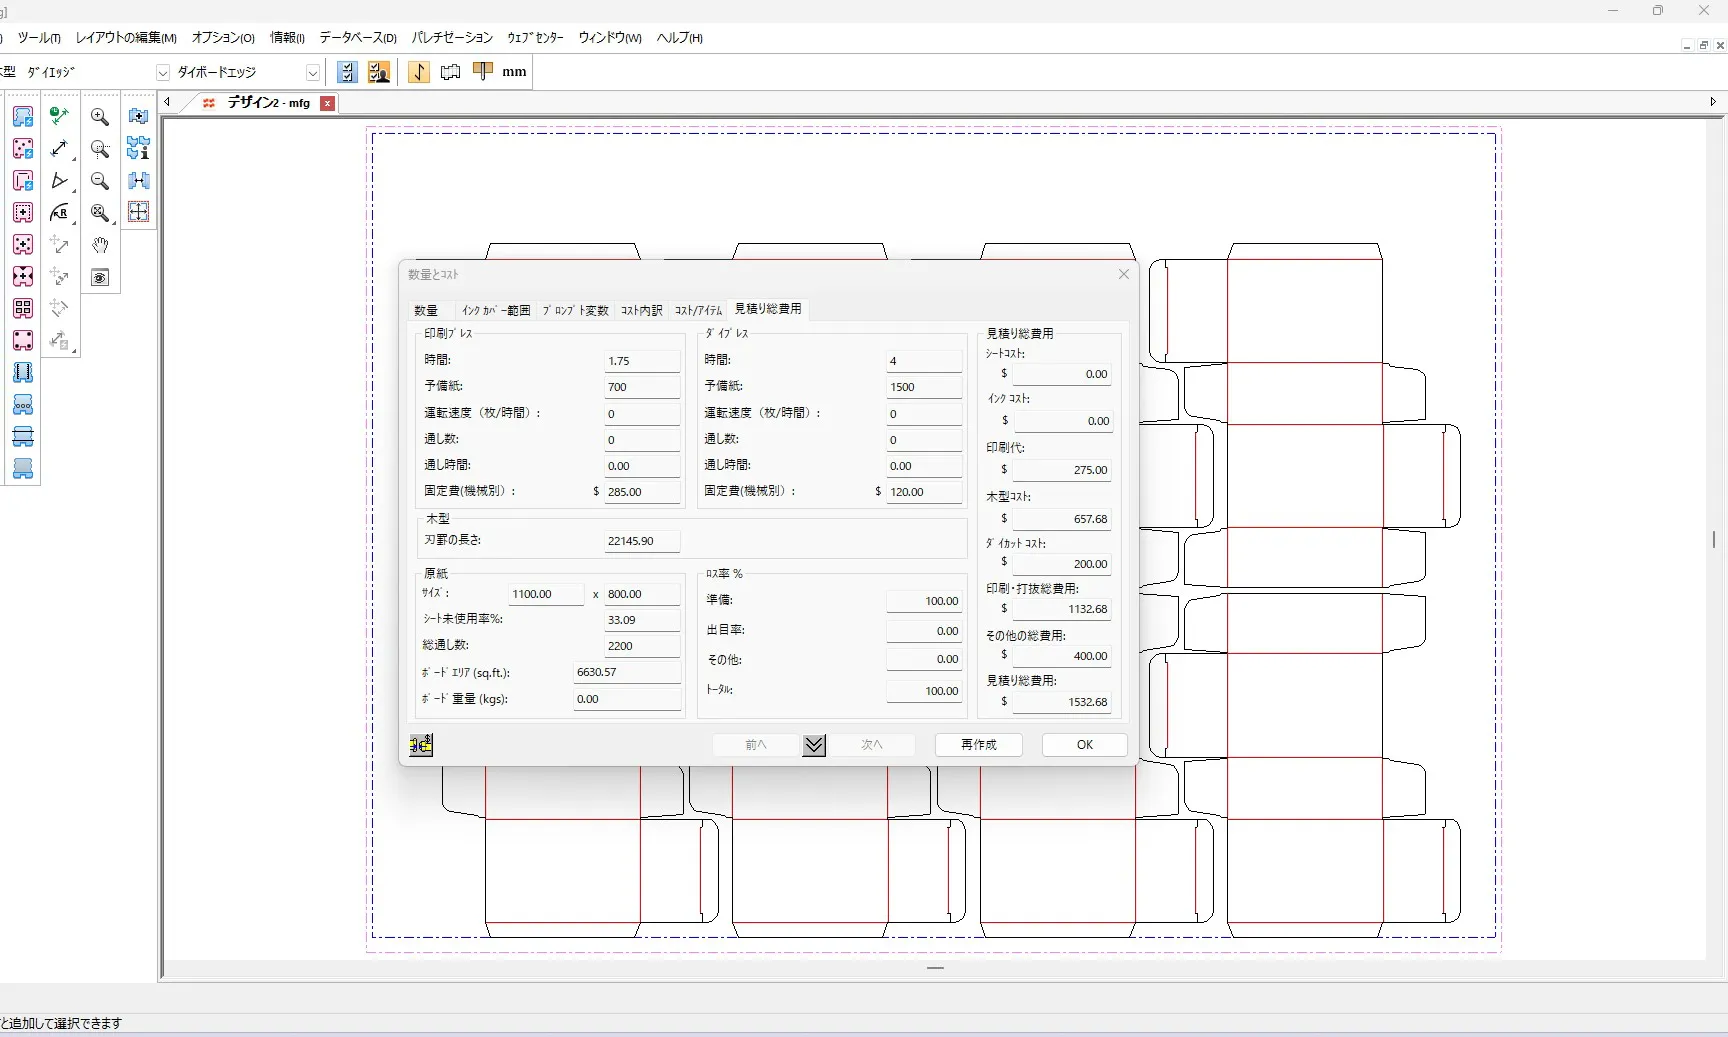Open the ダイボードエッジ dropdown
1728x1037 pixels.
pos(312,73)
